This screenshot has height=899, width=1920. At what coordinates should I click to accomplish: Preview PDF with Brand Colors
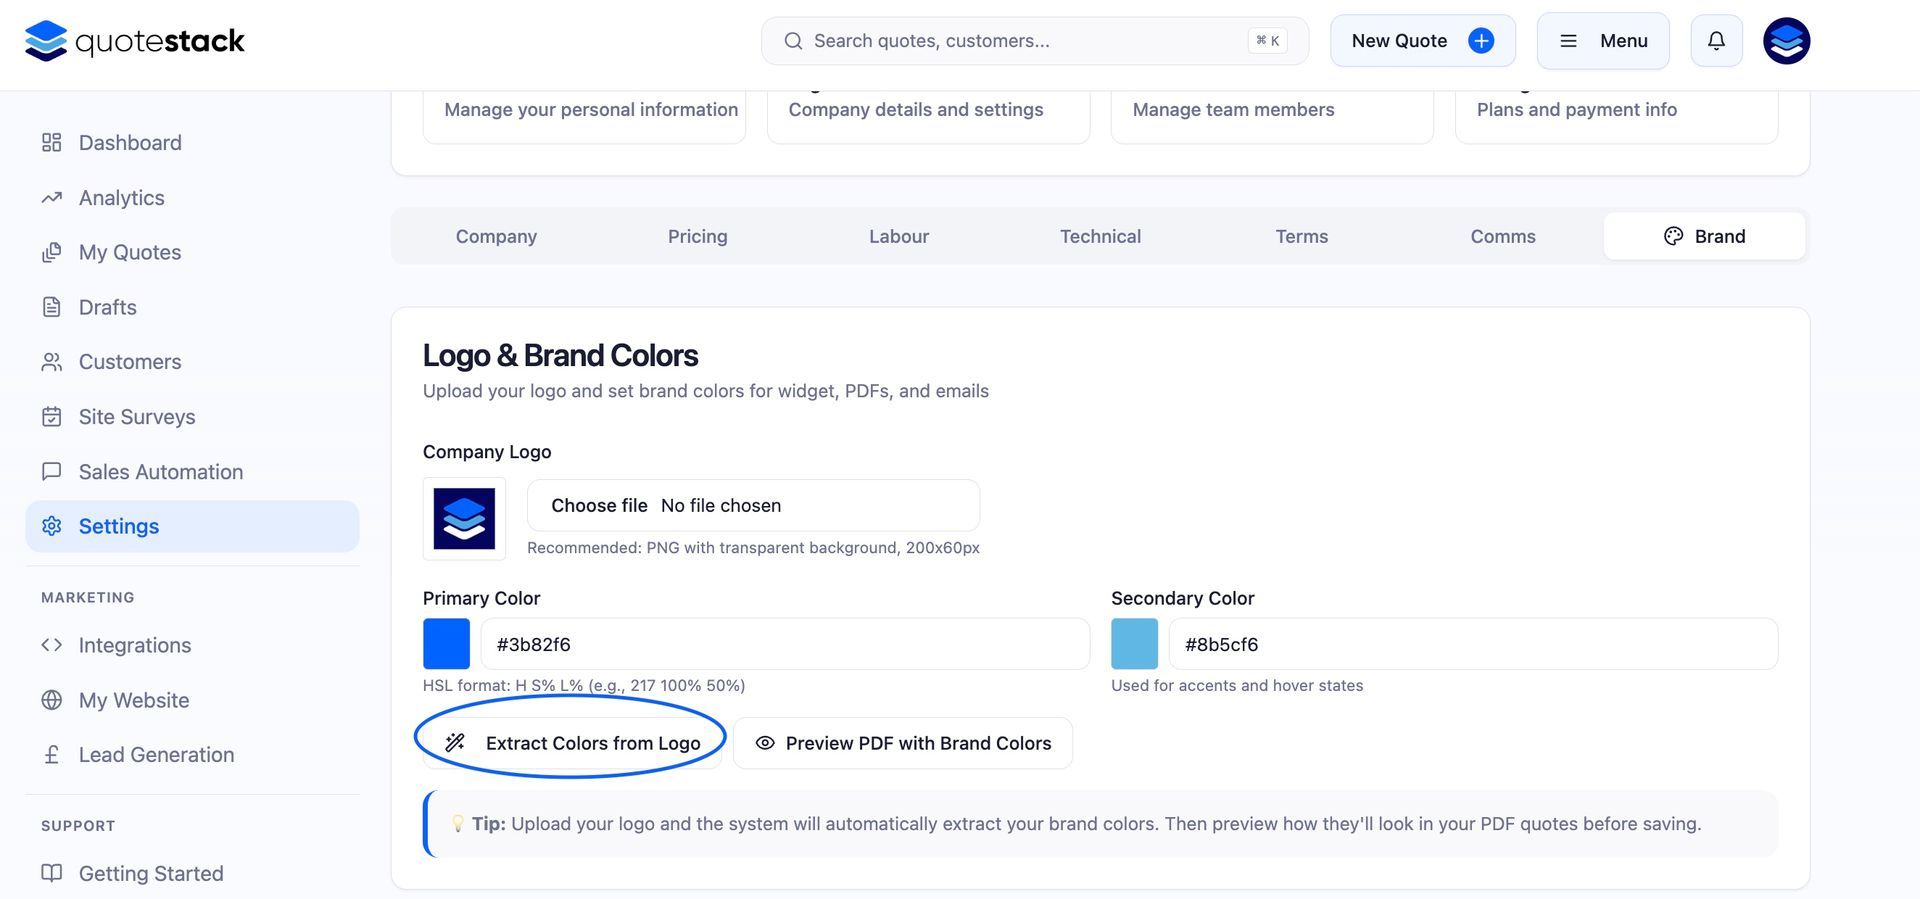[x=902, y=743]
